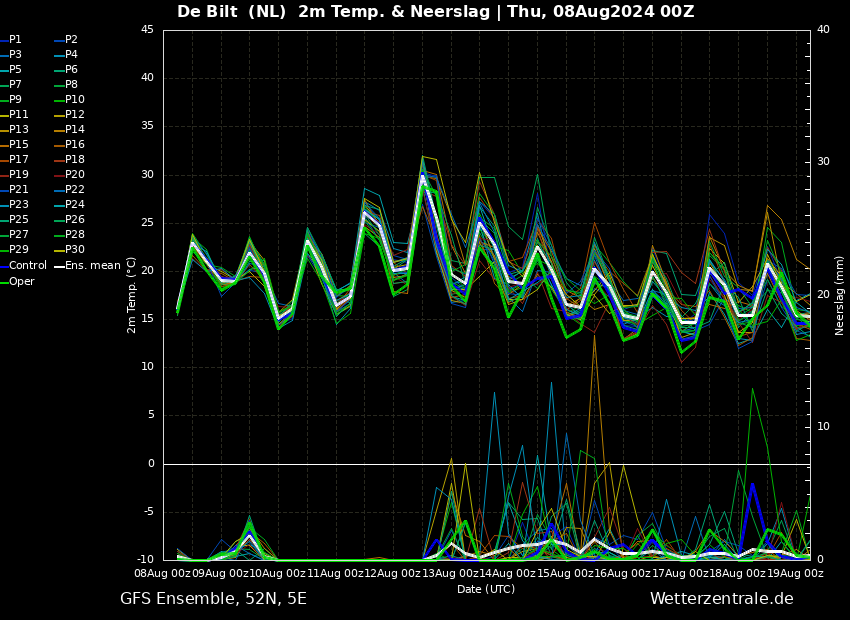The image size is (850, 620).
Task: Click the 09Aug 00z date label
Action: (x=220, y=573)
